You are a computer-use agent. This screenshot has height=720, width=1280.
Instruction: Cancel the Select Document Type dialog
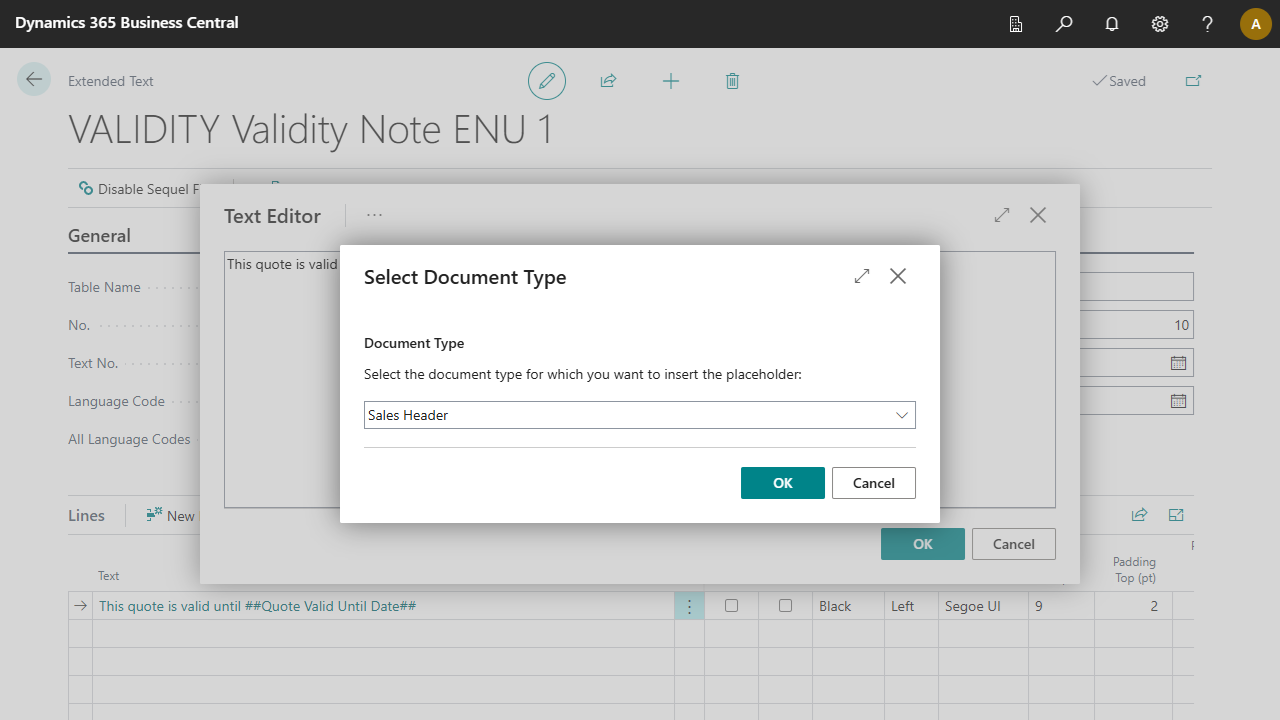click(x=873, y=483)
